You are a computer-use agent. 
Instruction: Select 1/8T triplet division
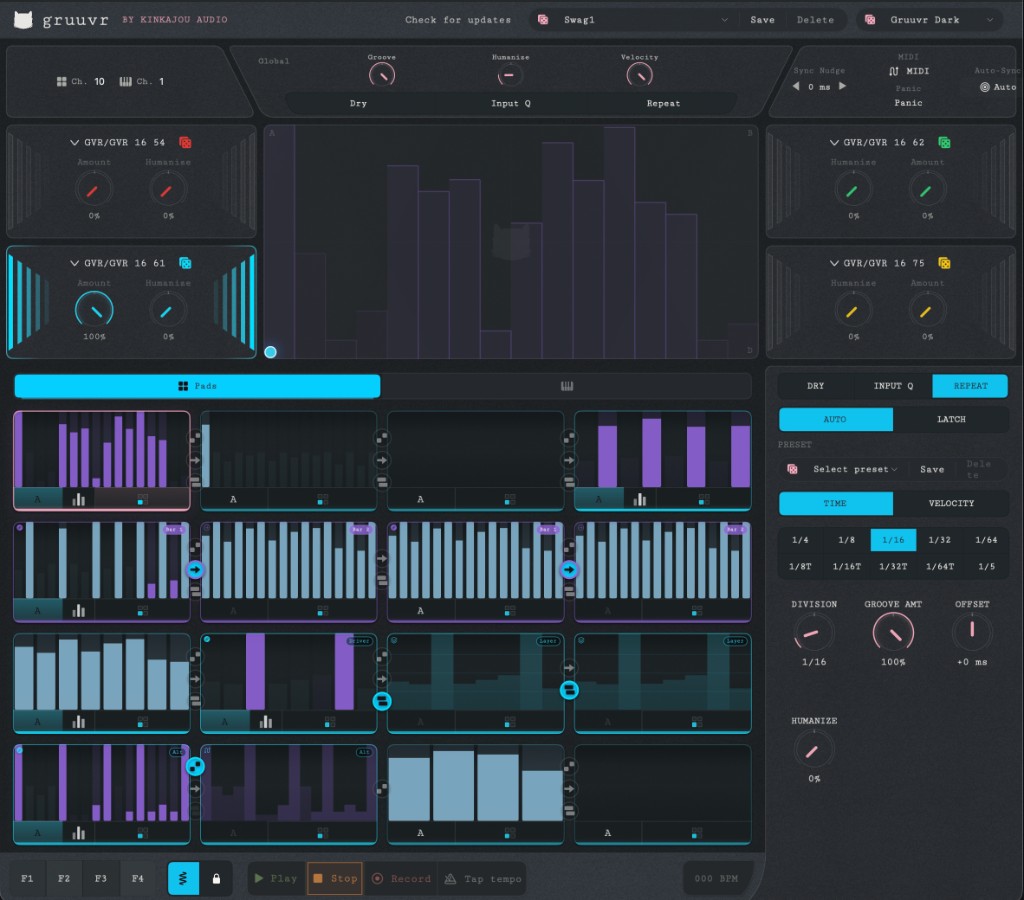[x=800, y=566]
